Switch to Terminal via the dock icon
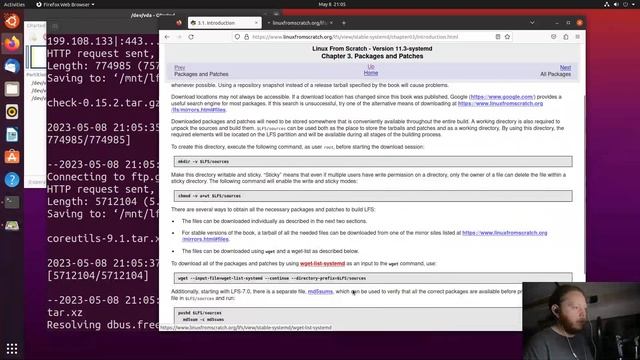The width and height of the screenshot is (640, 360). click(x=12, y=202)
